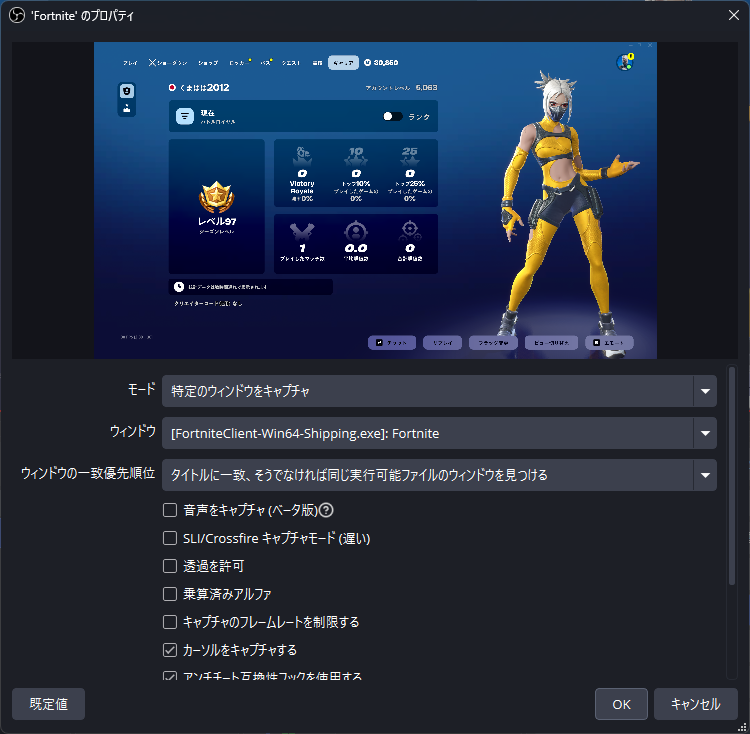Click the matches played crossed-axes icon
Viewport: 750px width, 734px height.
[302, 232]
